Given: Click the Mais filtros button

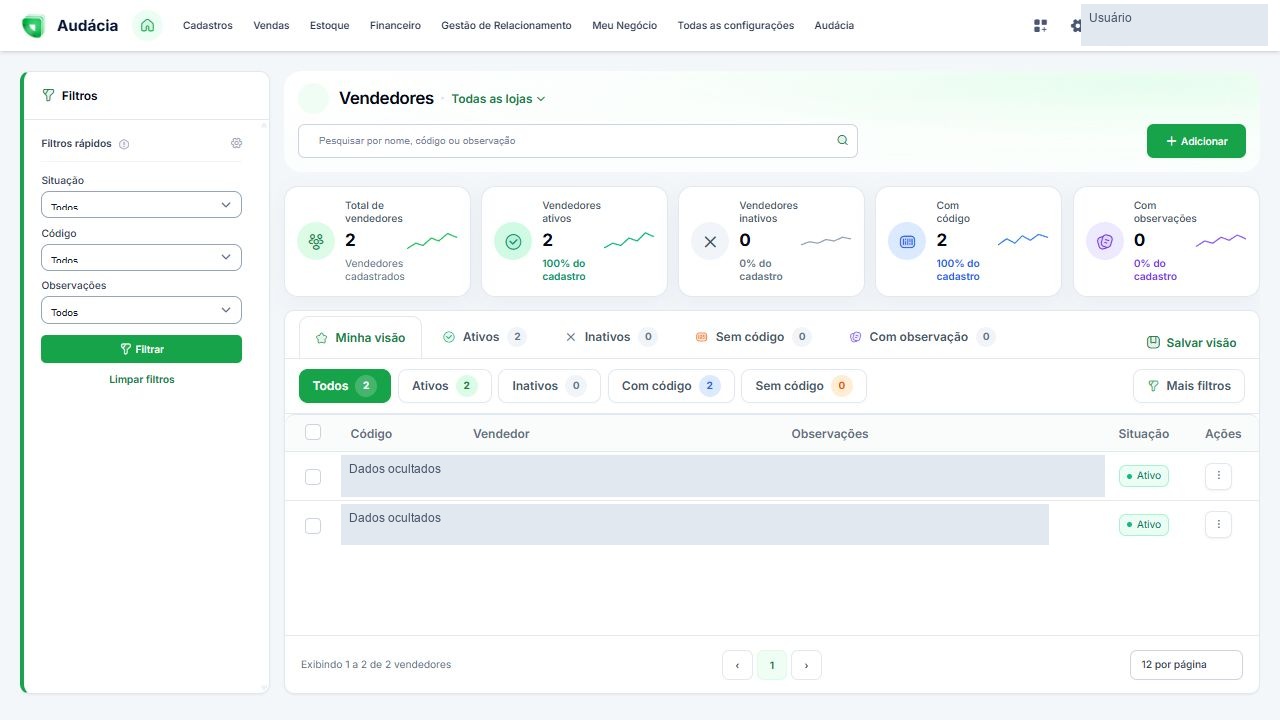Looking at the screenshot, I should coord(1189,386).
